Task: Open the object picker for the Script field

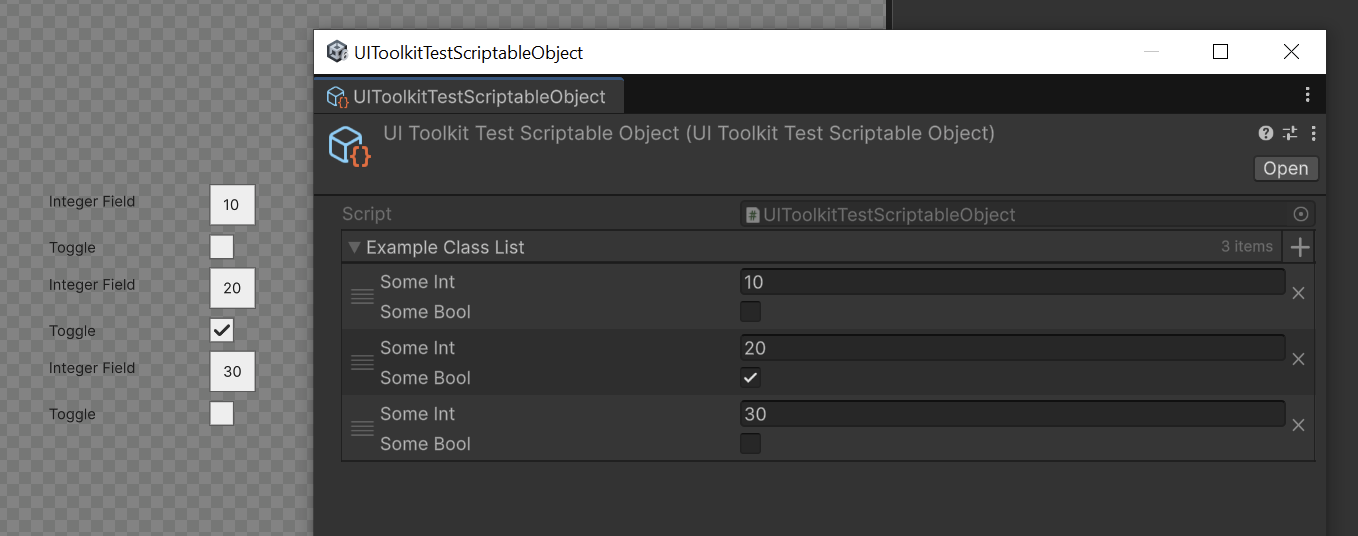Action: pos(1301,214)
